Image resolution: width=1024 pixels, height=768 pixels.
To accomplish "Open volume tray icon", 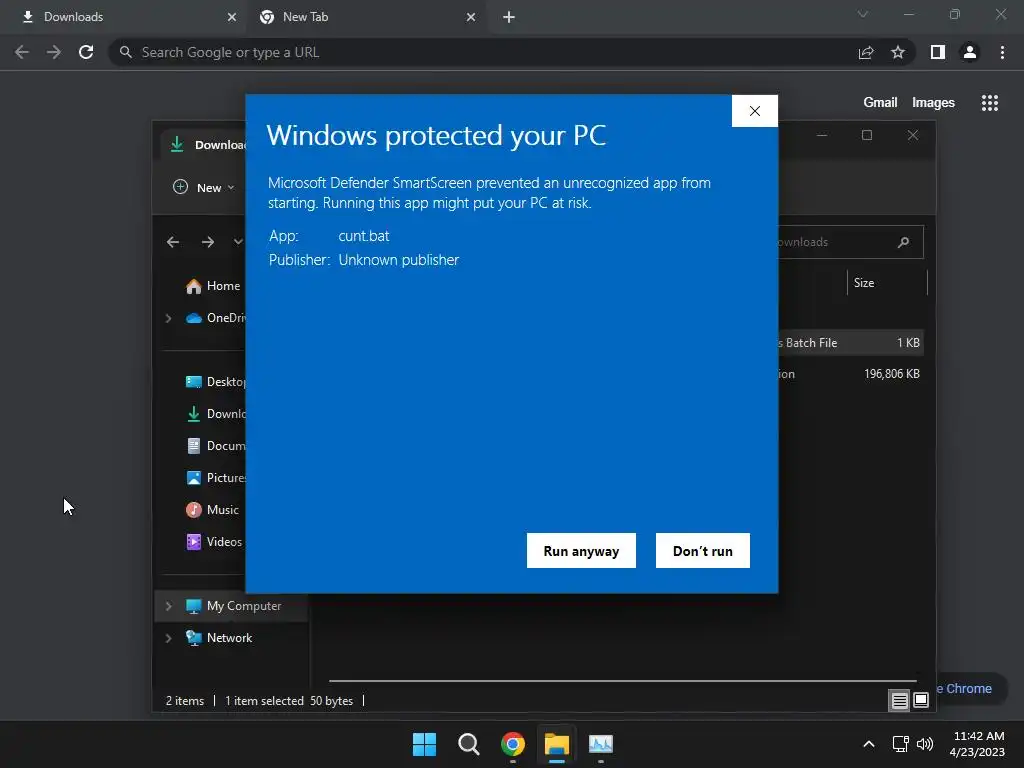I will (925, 744).
